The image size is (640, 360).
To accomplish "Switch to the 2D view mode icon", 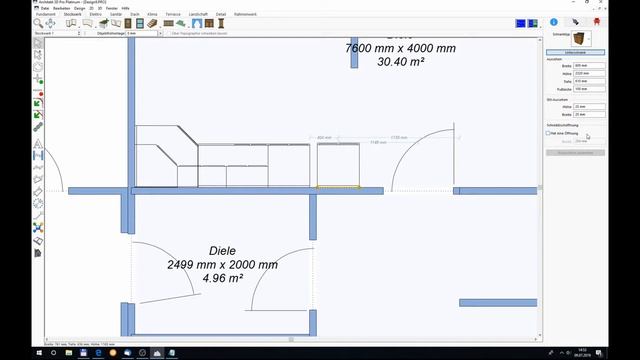I will point(520,23).
